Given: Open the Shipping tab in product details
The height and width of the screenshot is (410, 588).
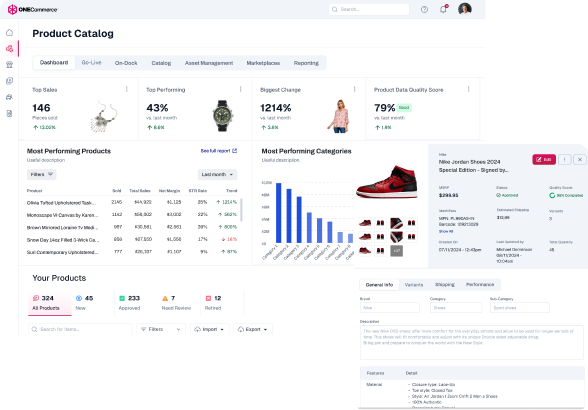Looking at the screenshot, I should point(445,285).
